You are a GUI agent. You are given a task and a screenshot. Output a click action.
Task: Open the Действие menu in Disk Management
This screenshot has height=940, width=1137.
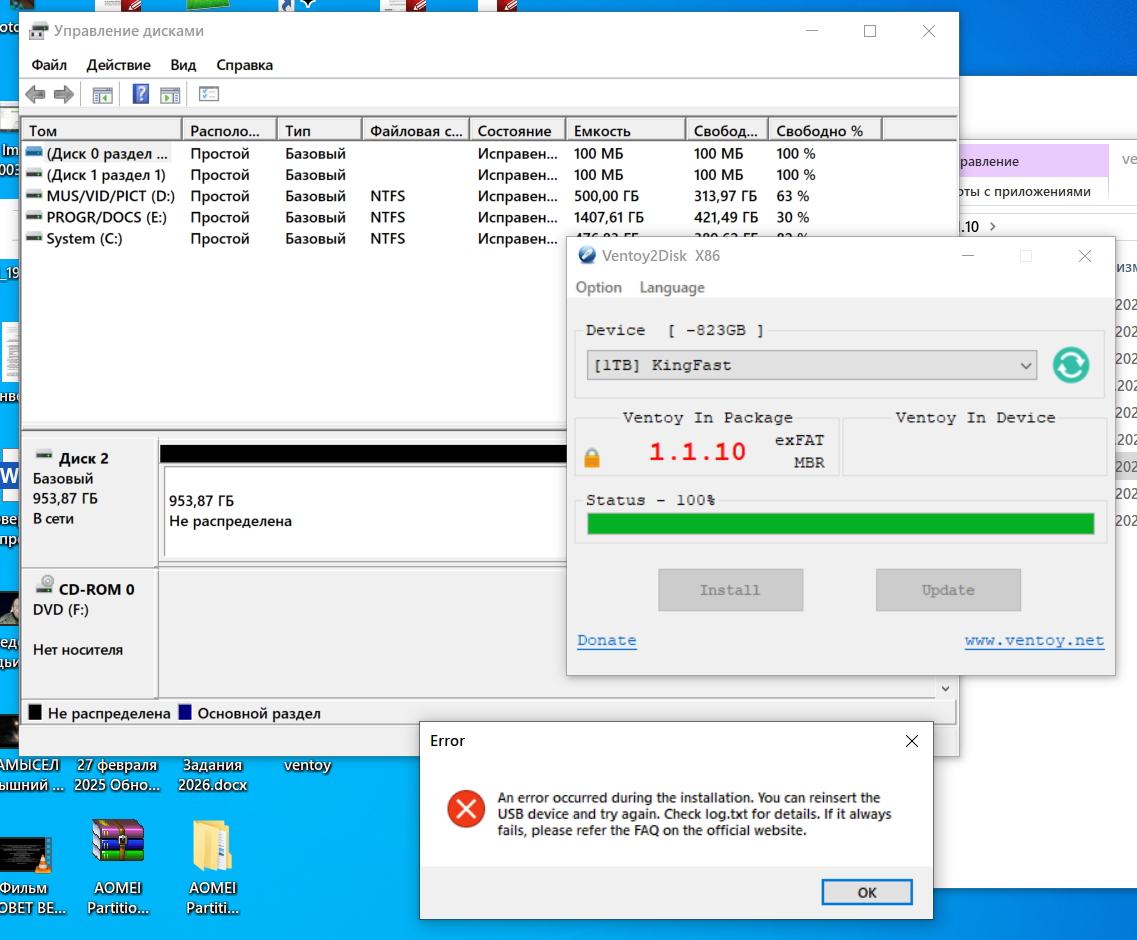click(119, 65)
